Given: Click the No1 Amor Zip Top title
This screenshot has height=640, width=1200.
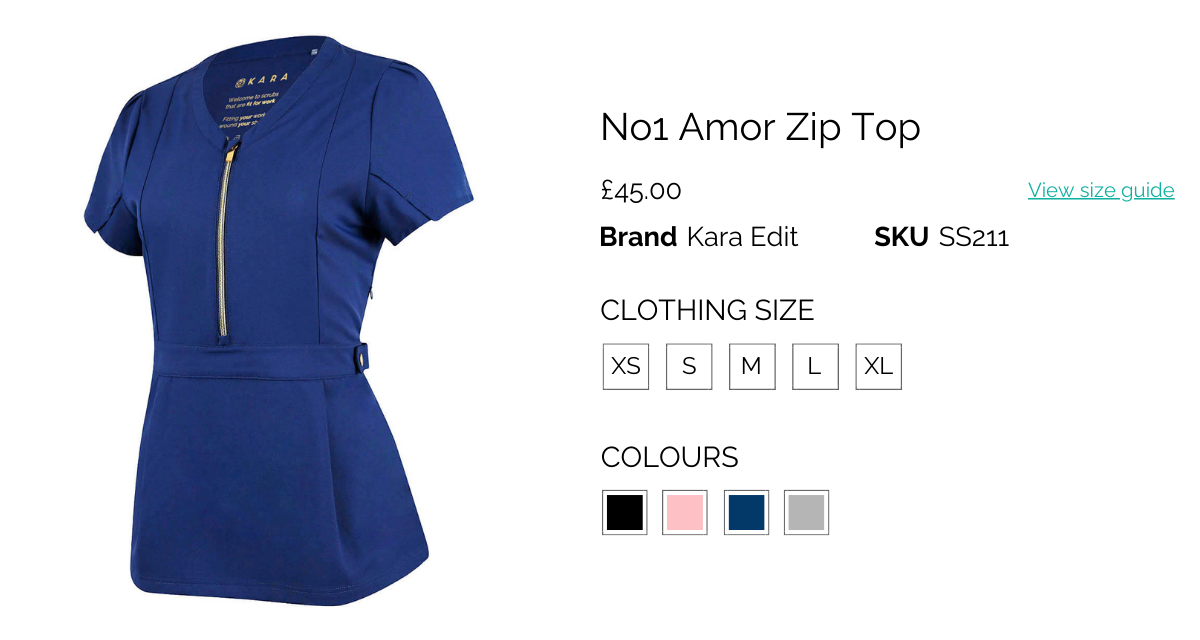Looking at the screenshot, I should pyautogui.click(x=760, y=128).
